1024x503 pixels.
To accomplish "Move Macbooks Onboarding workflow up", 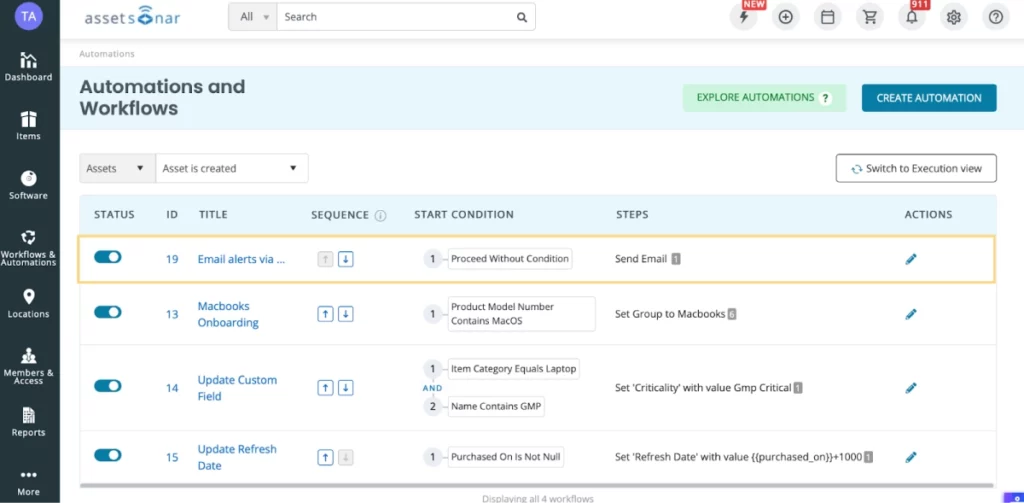I will pyautogui.click(x=325, y=314).
